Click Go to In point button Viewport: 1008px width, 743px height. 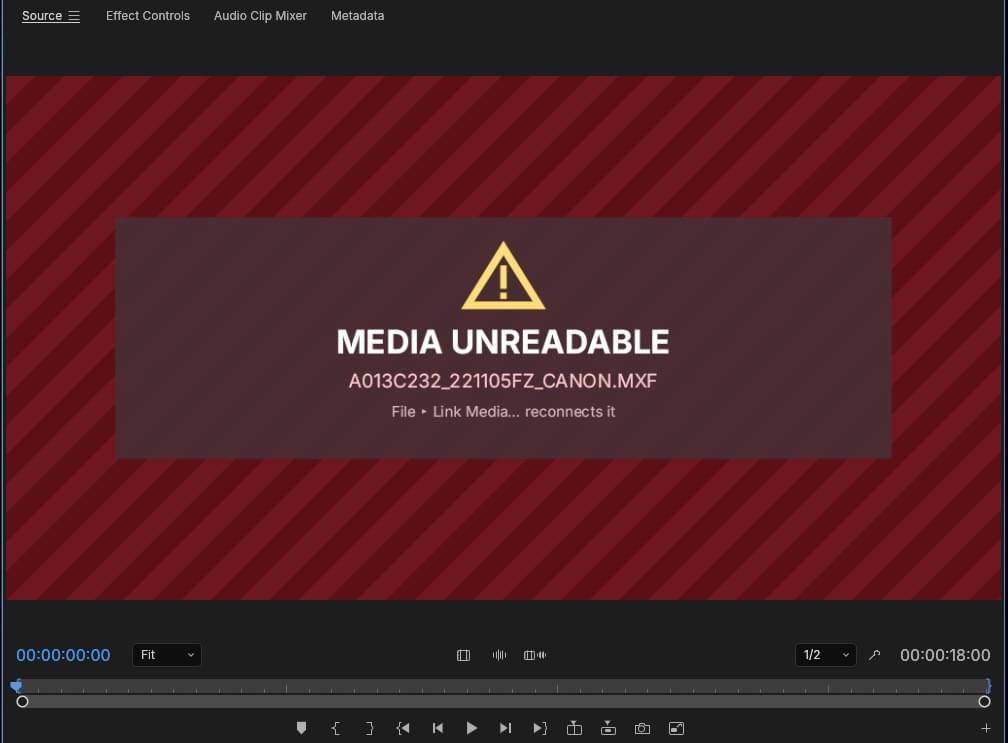coord(403,728)
